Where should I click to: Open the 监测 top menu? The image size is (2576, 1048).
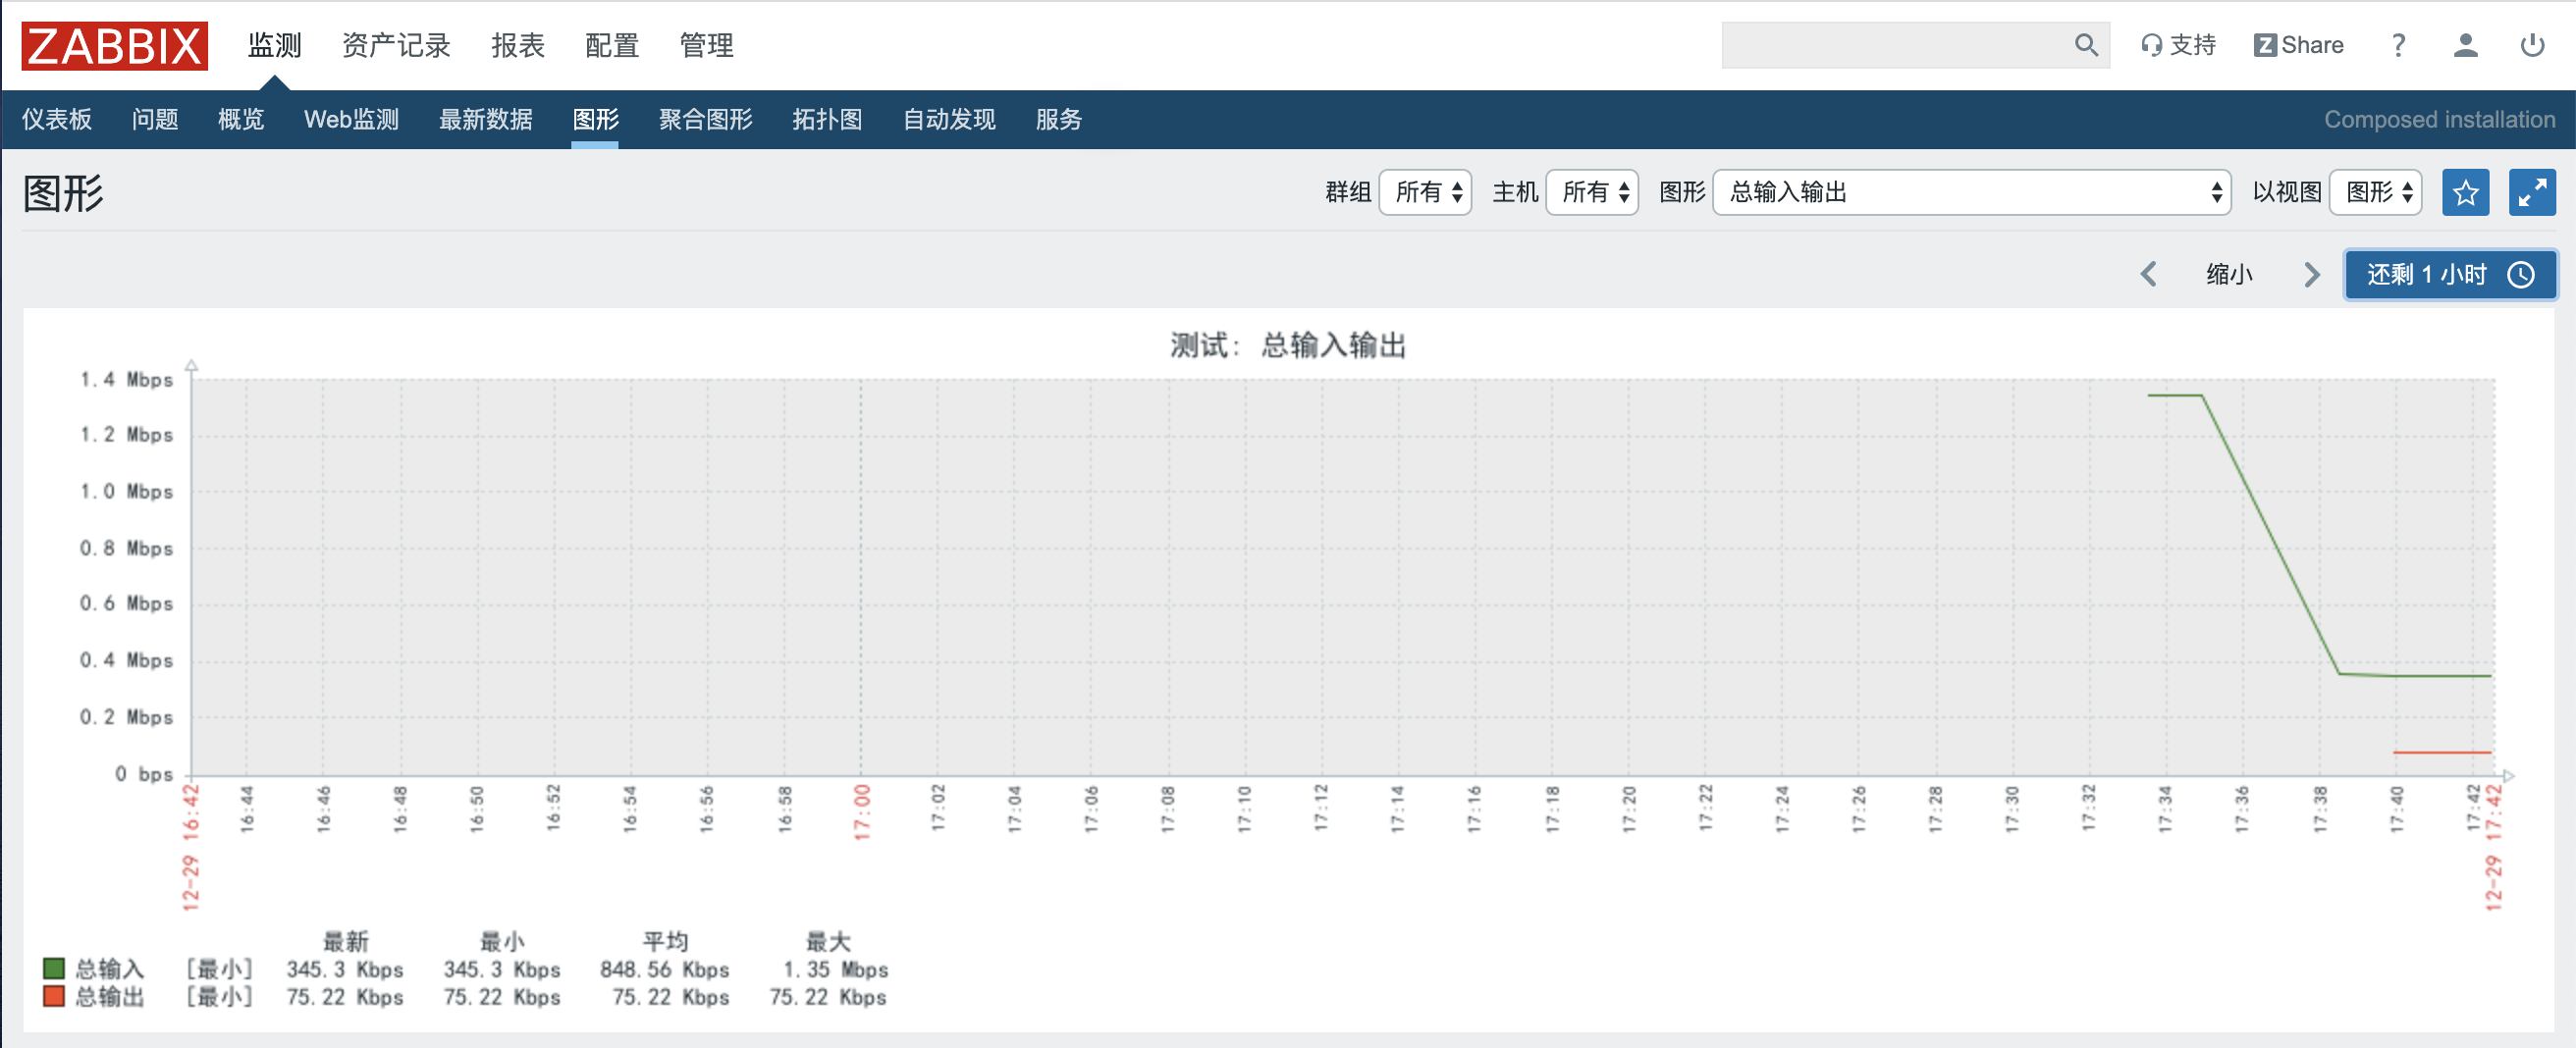[274, 45]
